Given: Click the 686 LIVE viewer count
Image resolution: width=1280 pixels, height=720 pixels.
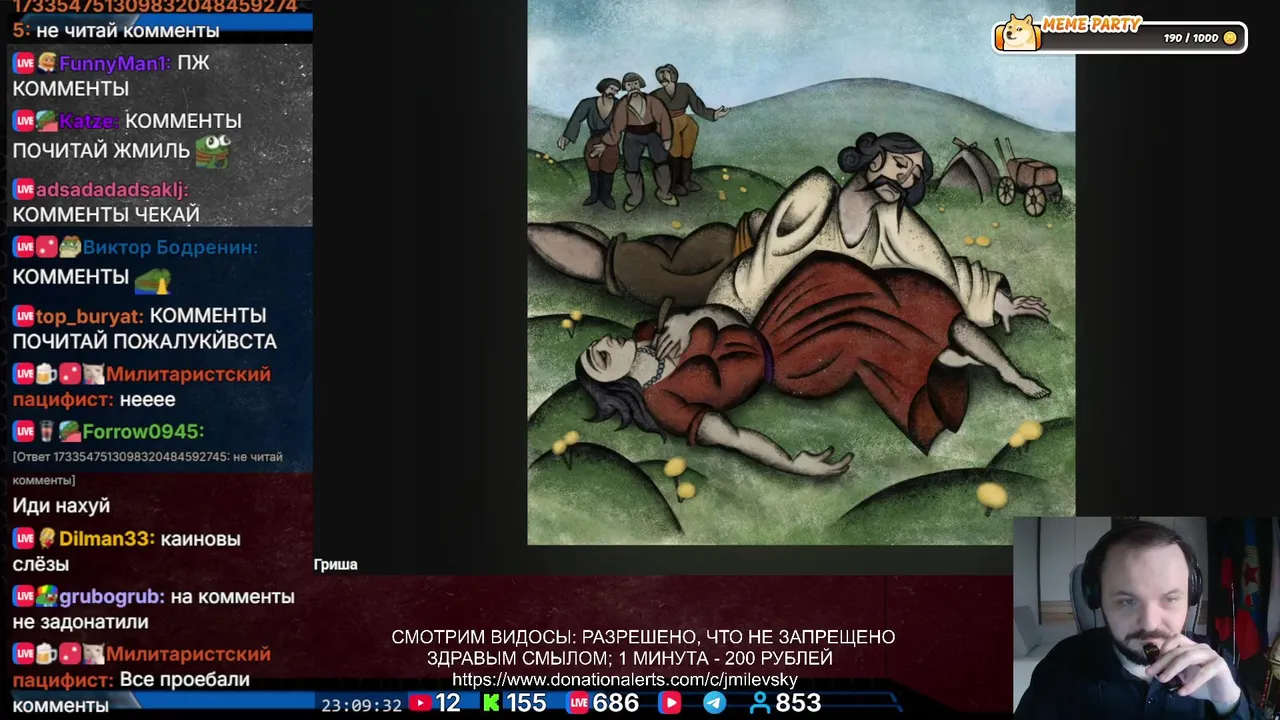Looking at the screenshot, I should pos(616,704).
